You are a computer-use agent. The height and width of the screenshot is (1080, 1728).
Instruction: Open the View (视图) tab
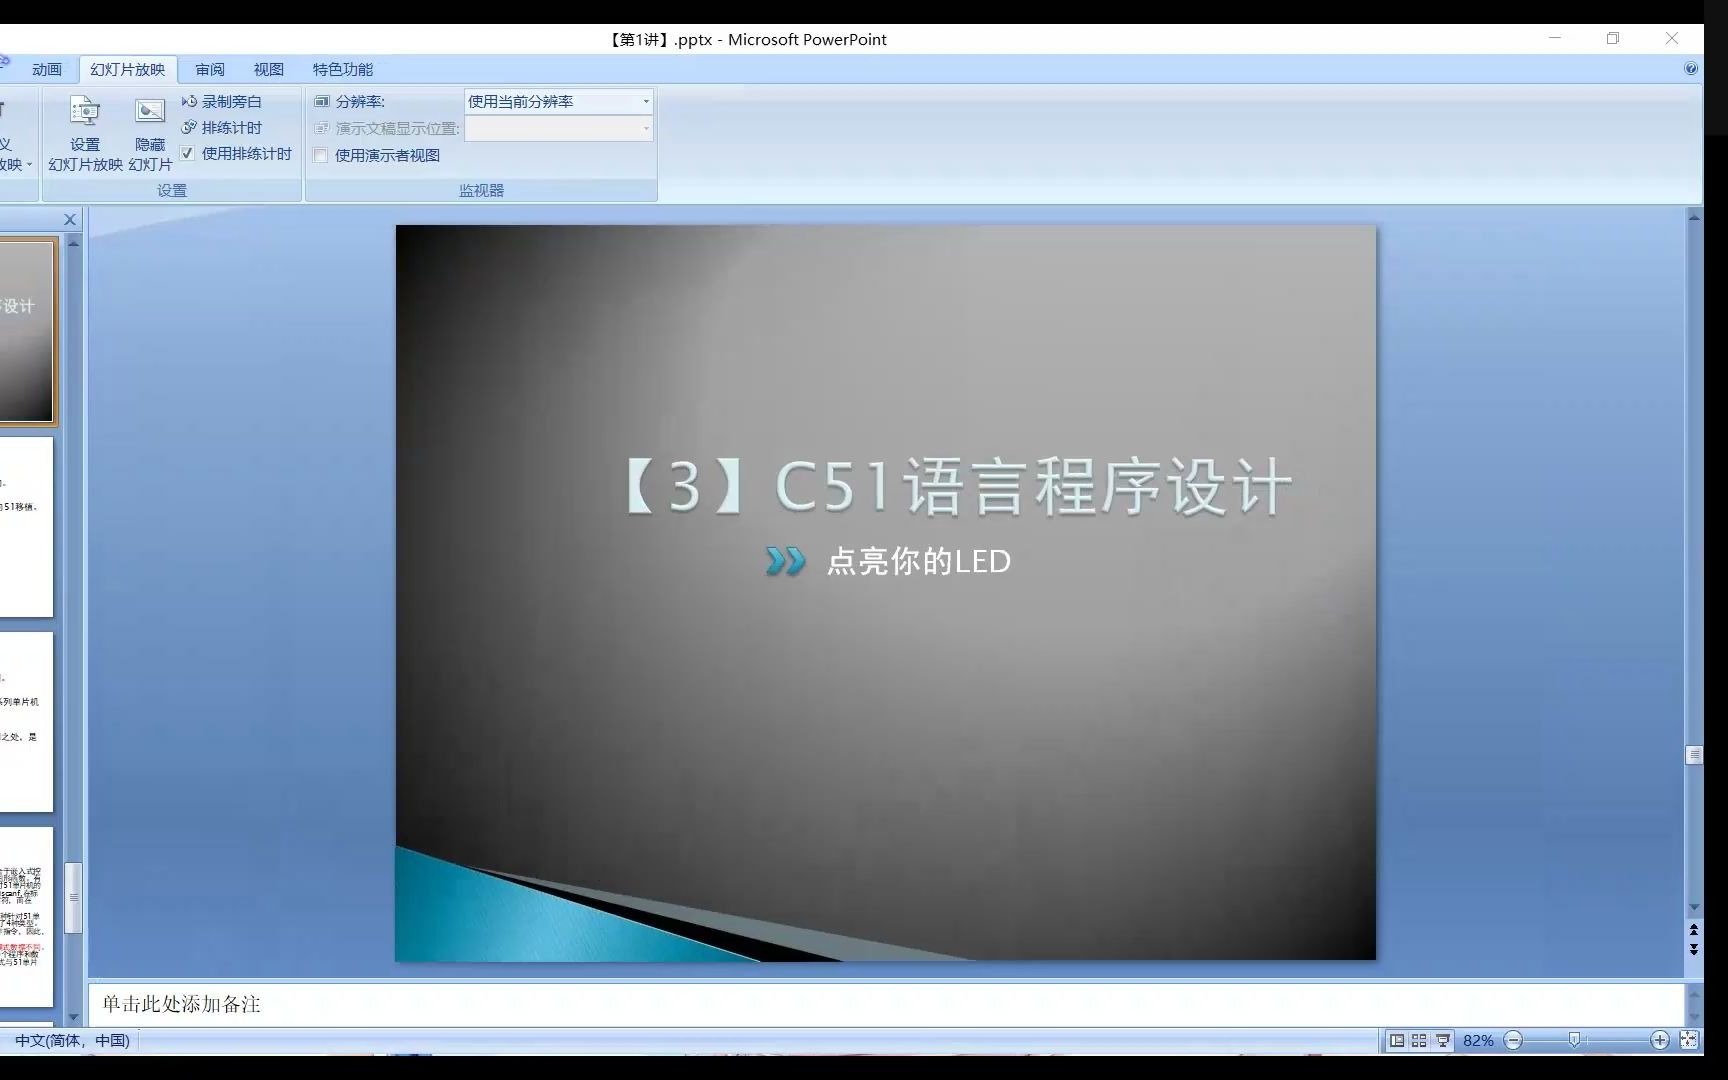coord(269,69)
